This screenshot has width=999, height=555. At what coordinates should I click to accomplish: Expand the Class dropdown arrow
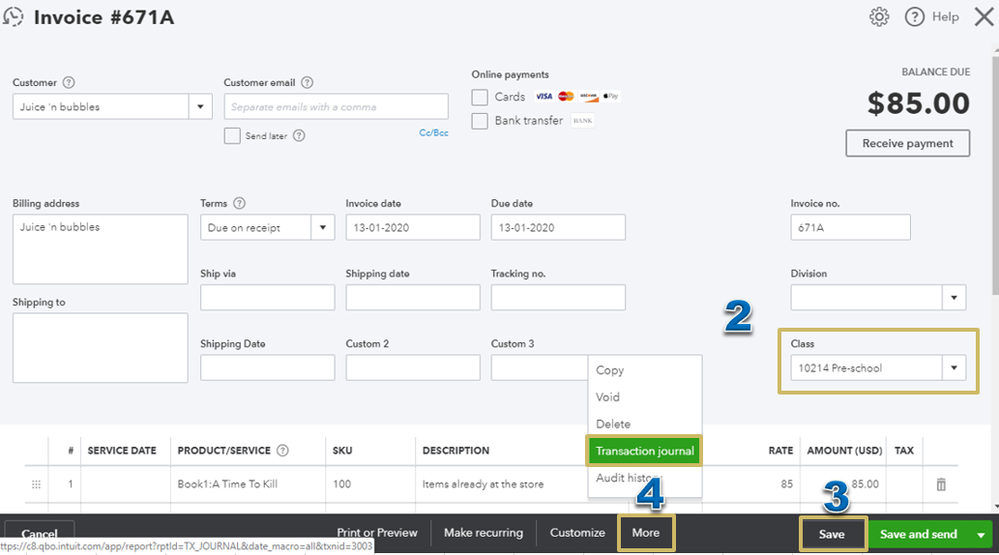coord(954,368)
